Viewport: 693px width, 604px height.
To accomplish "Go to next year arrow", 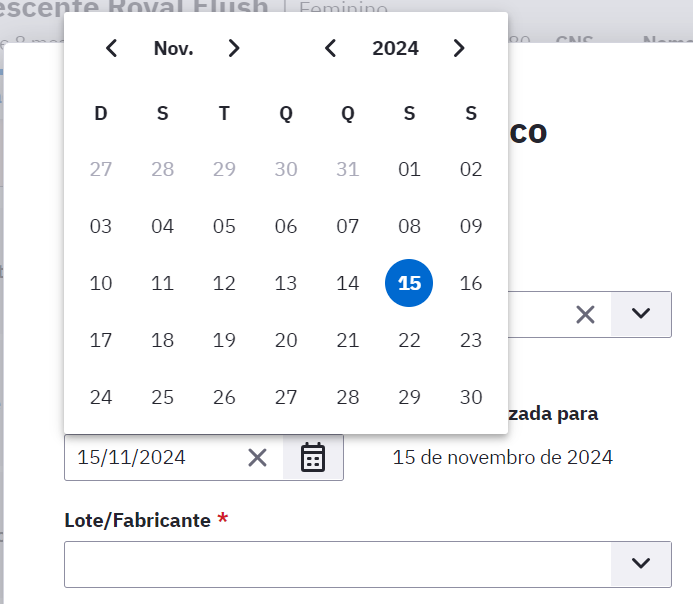I will 459,48.
